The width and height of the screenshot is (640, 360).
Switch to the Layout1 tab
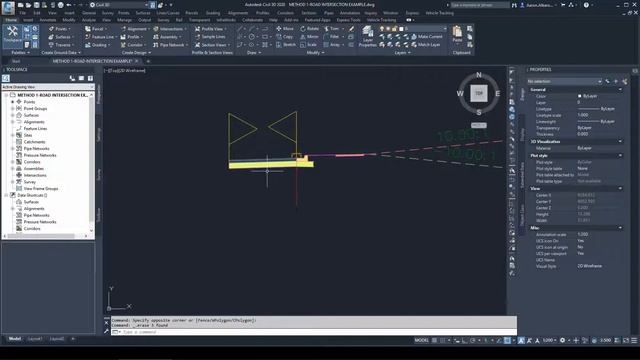click(35, 339)
